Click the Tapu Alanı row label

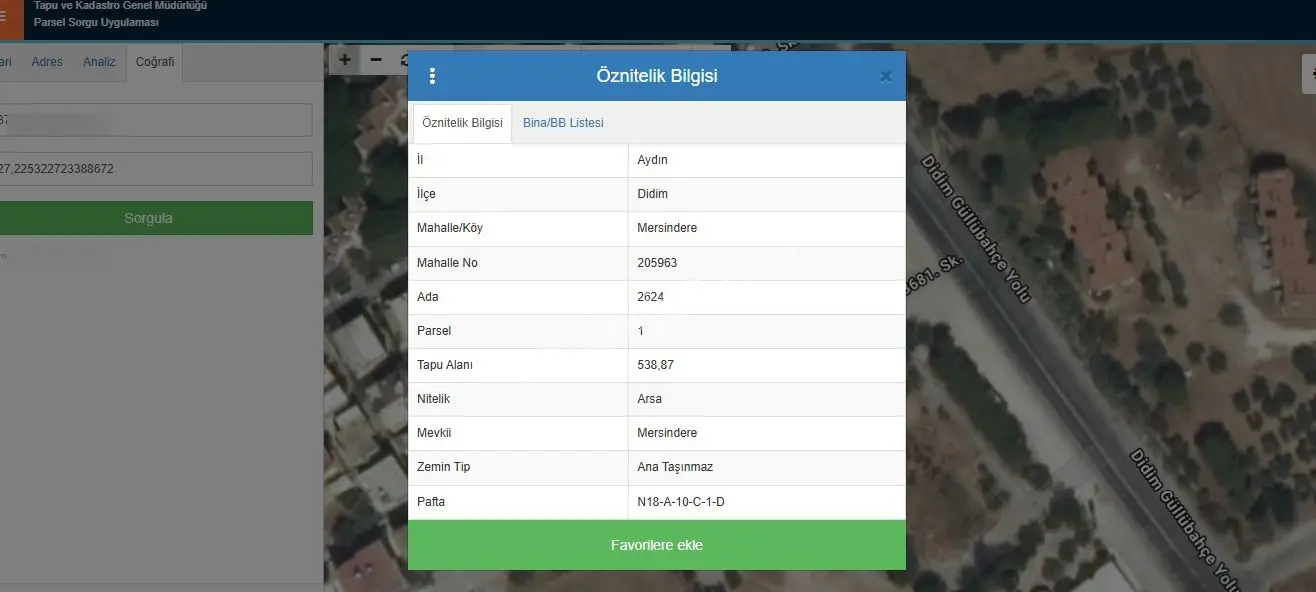(445, 365)
